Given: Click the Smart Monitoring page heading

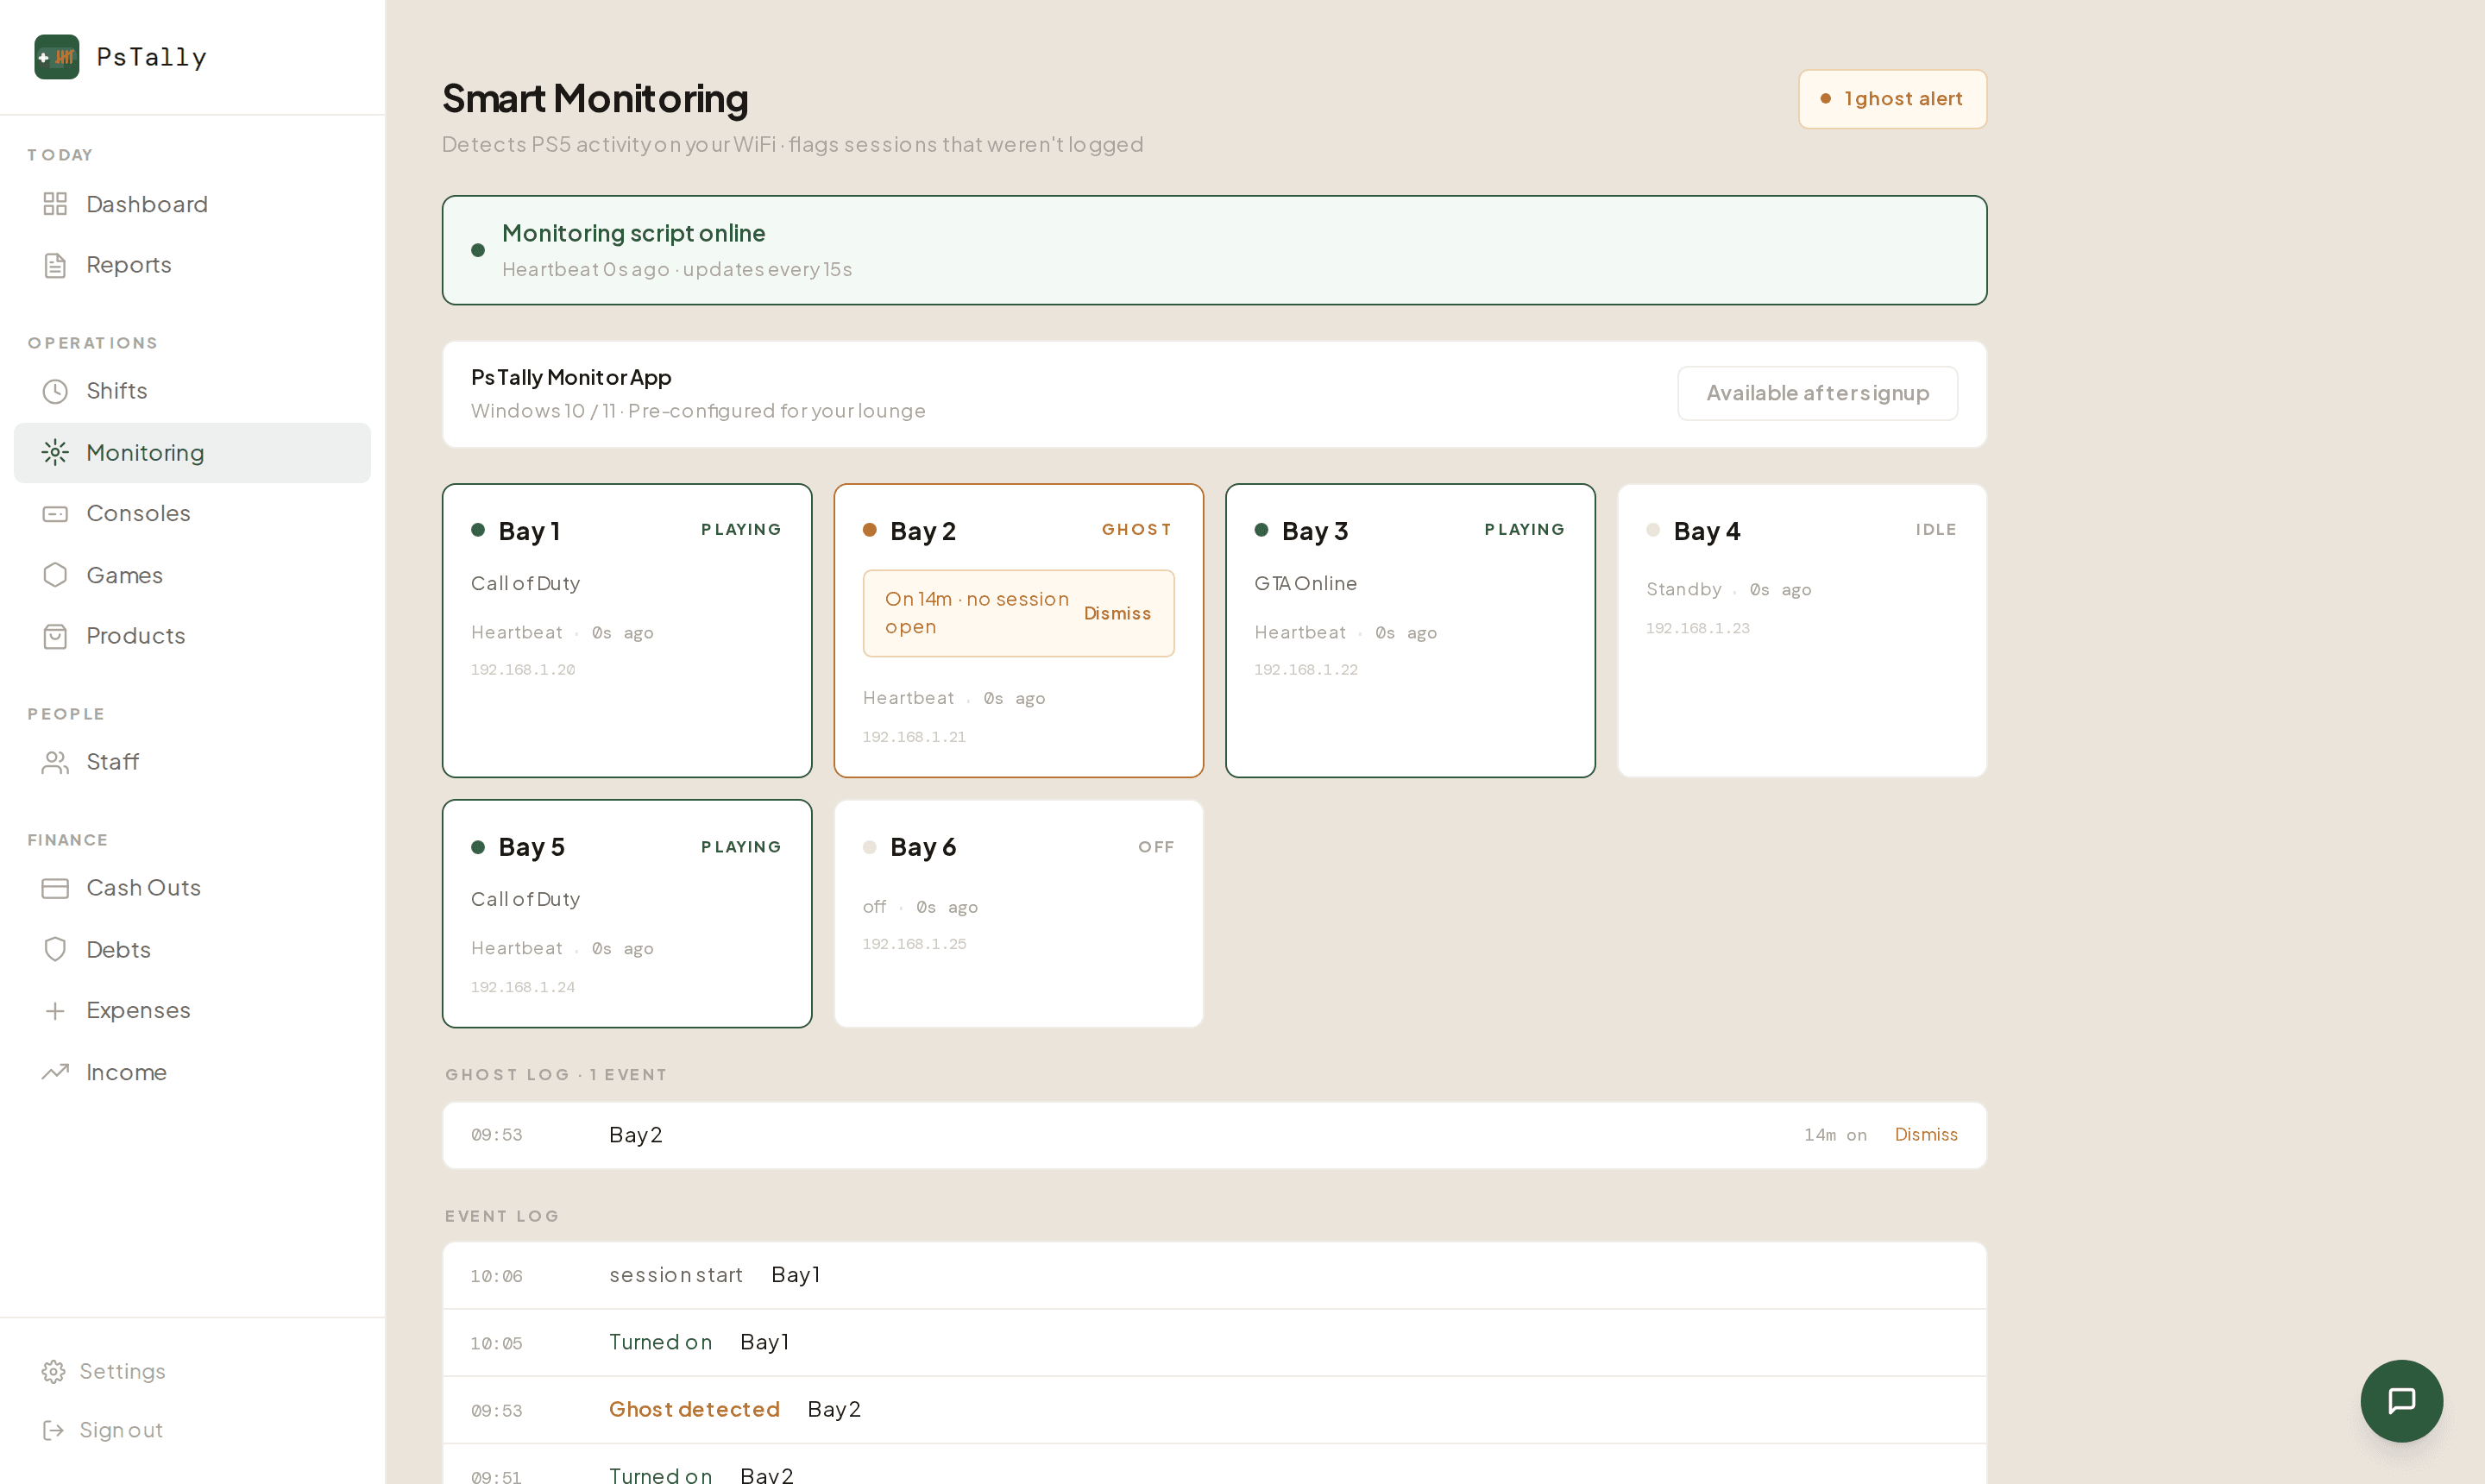Looking at the screenshot, I should pyautogui.click(x=595, y=98).
